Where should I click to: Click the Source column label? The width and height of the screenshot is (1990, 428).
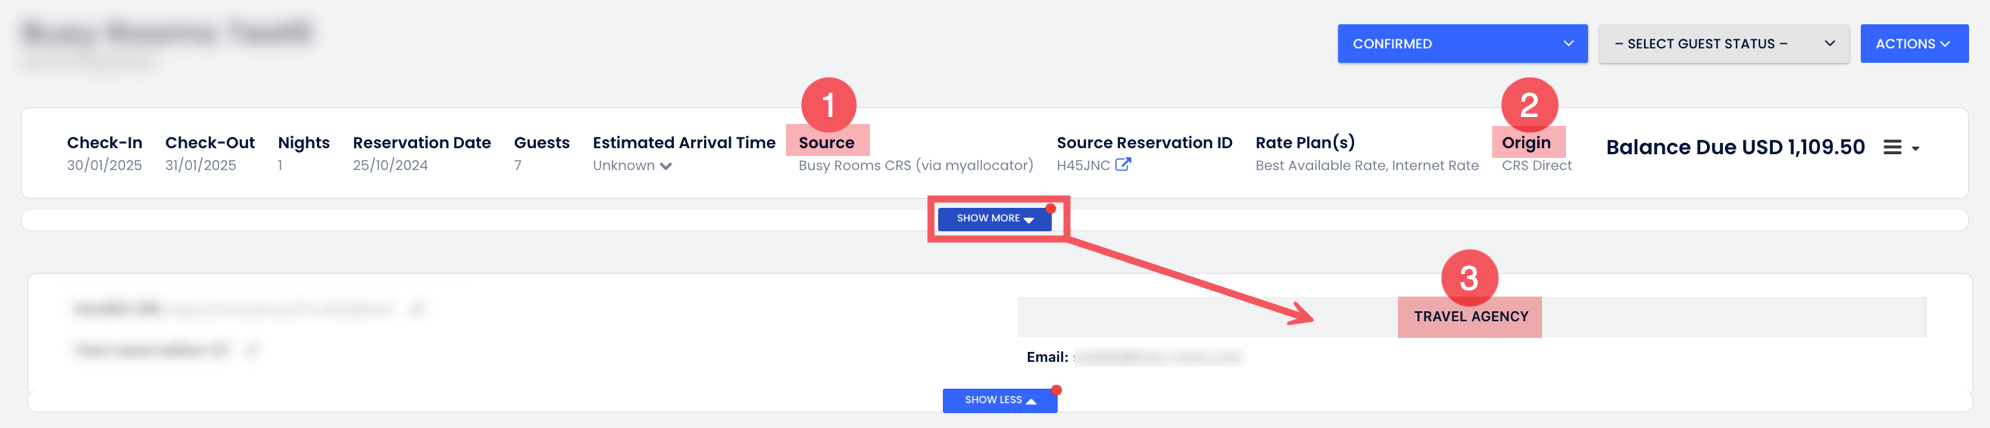click(x=826, y=143)
